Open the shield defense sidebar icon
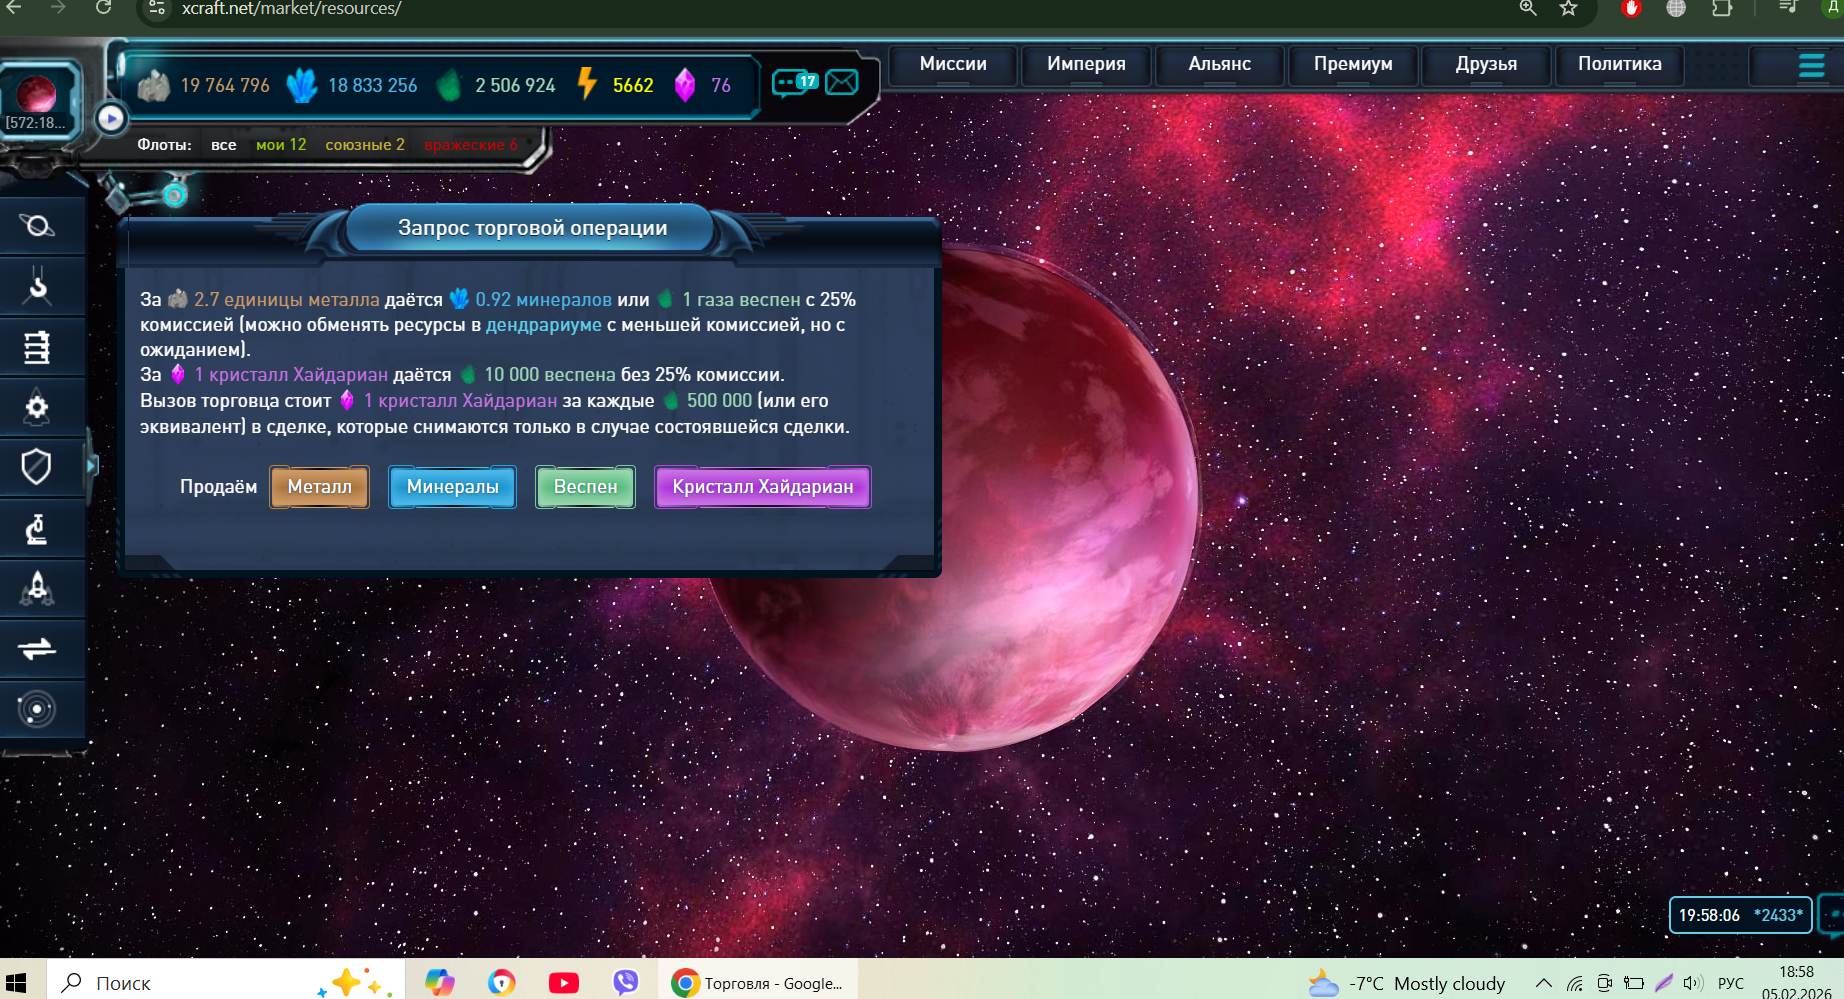The image size is (1844, 999). click(37, 467)
